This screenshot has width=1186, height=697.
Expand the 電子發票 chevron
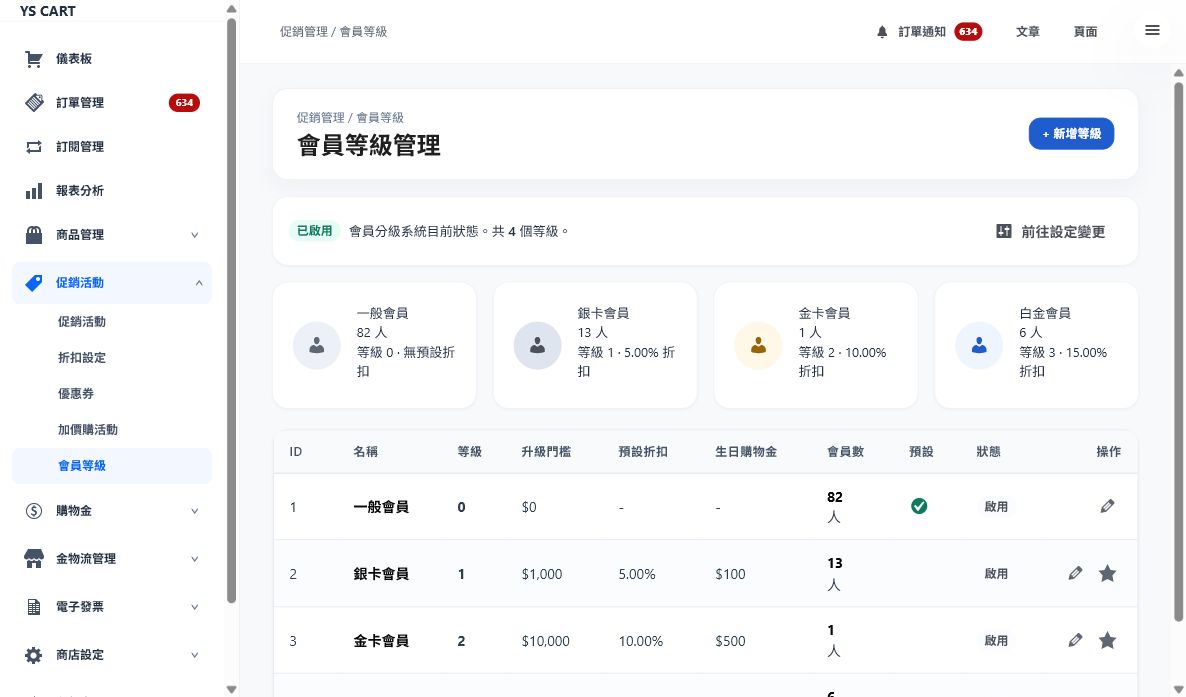[194, 607]
